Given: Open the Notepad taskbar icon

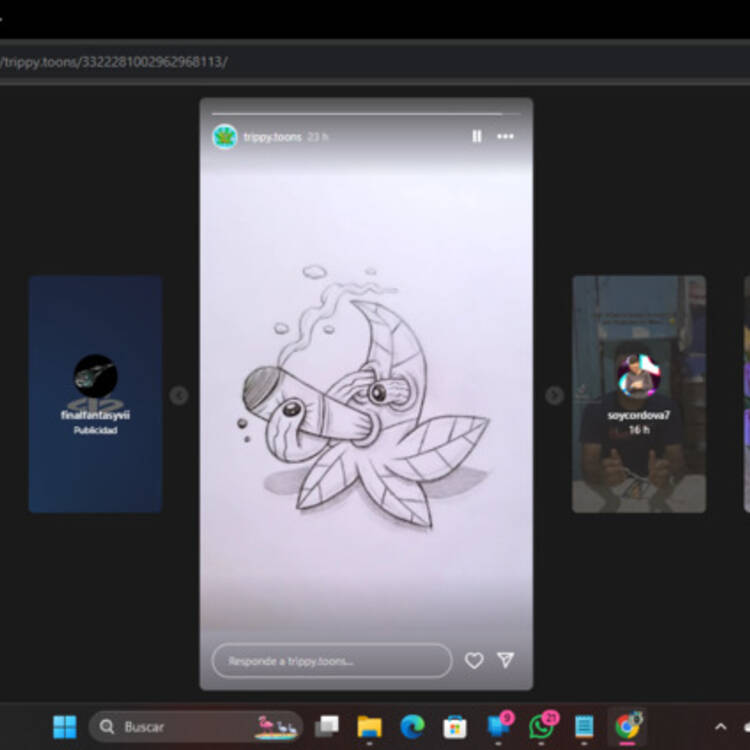Looking at the screenshot, I should pos(584,727).
